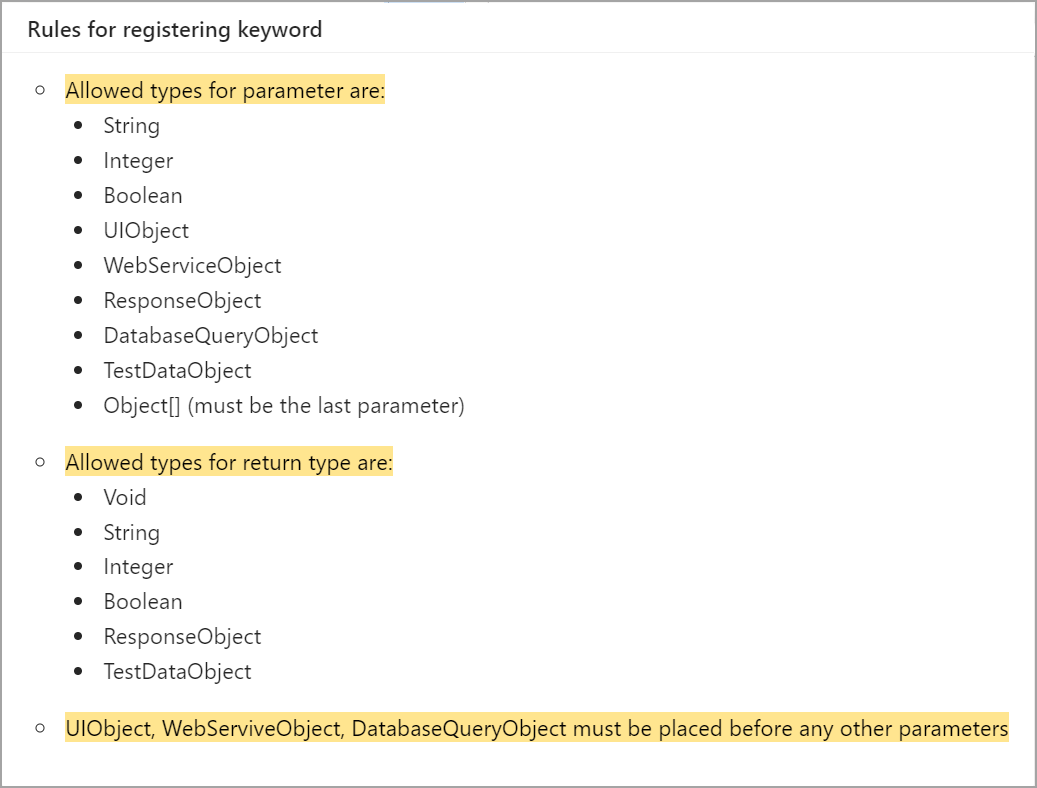1037x788 pixels.
Task: Select 'Allowed types for parameter are:' text
Action: (x=225, y=90)
